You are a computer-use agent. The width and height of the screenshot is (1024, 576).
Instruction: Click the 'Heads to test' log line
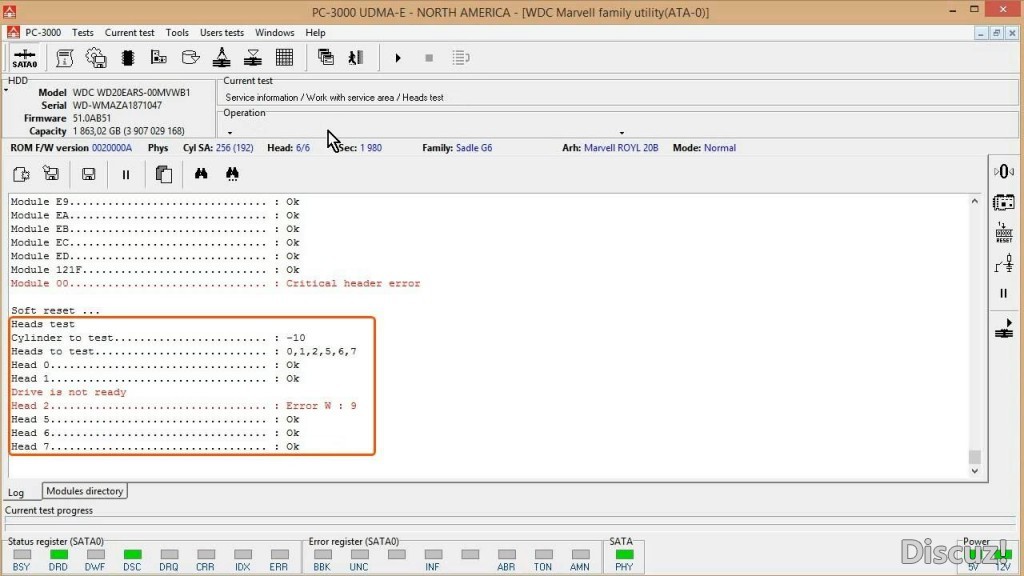click(x=184, y=351)
